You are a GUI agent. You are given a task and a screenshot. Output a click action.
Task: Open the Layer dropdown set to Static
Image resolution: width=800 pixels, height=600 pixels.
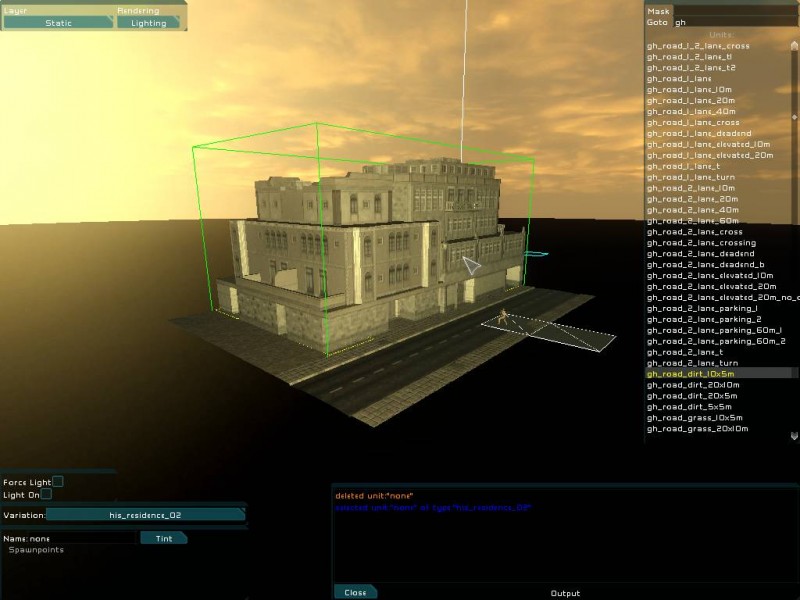coord(58,22)
